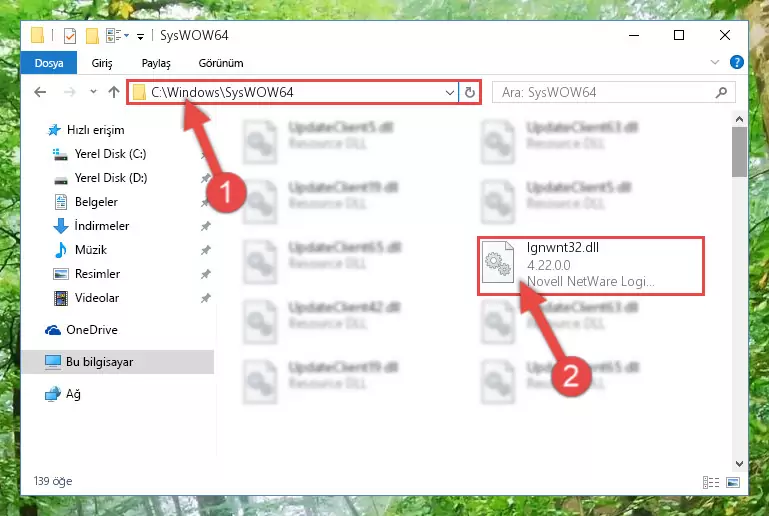Open the blue Help question mark icon
The height and width of the screenshot is (516, 769).
click(x=737, y=62)
